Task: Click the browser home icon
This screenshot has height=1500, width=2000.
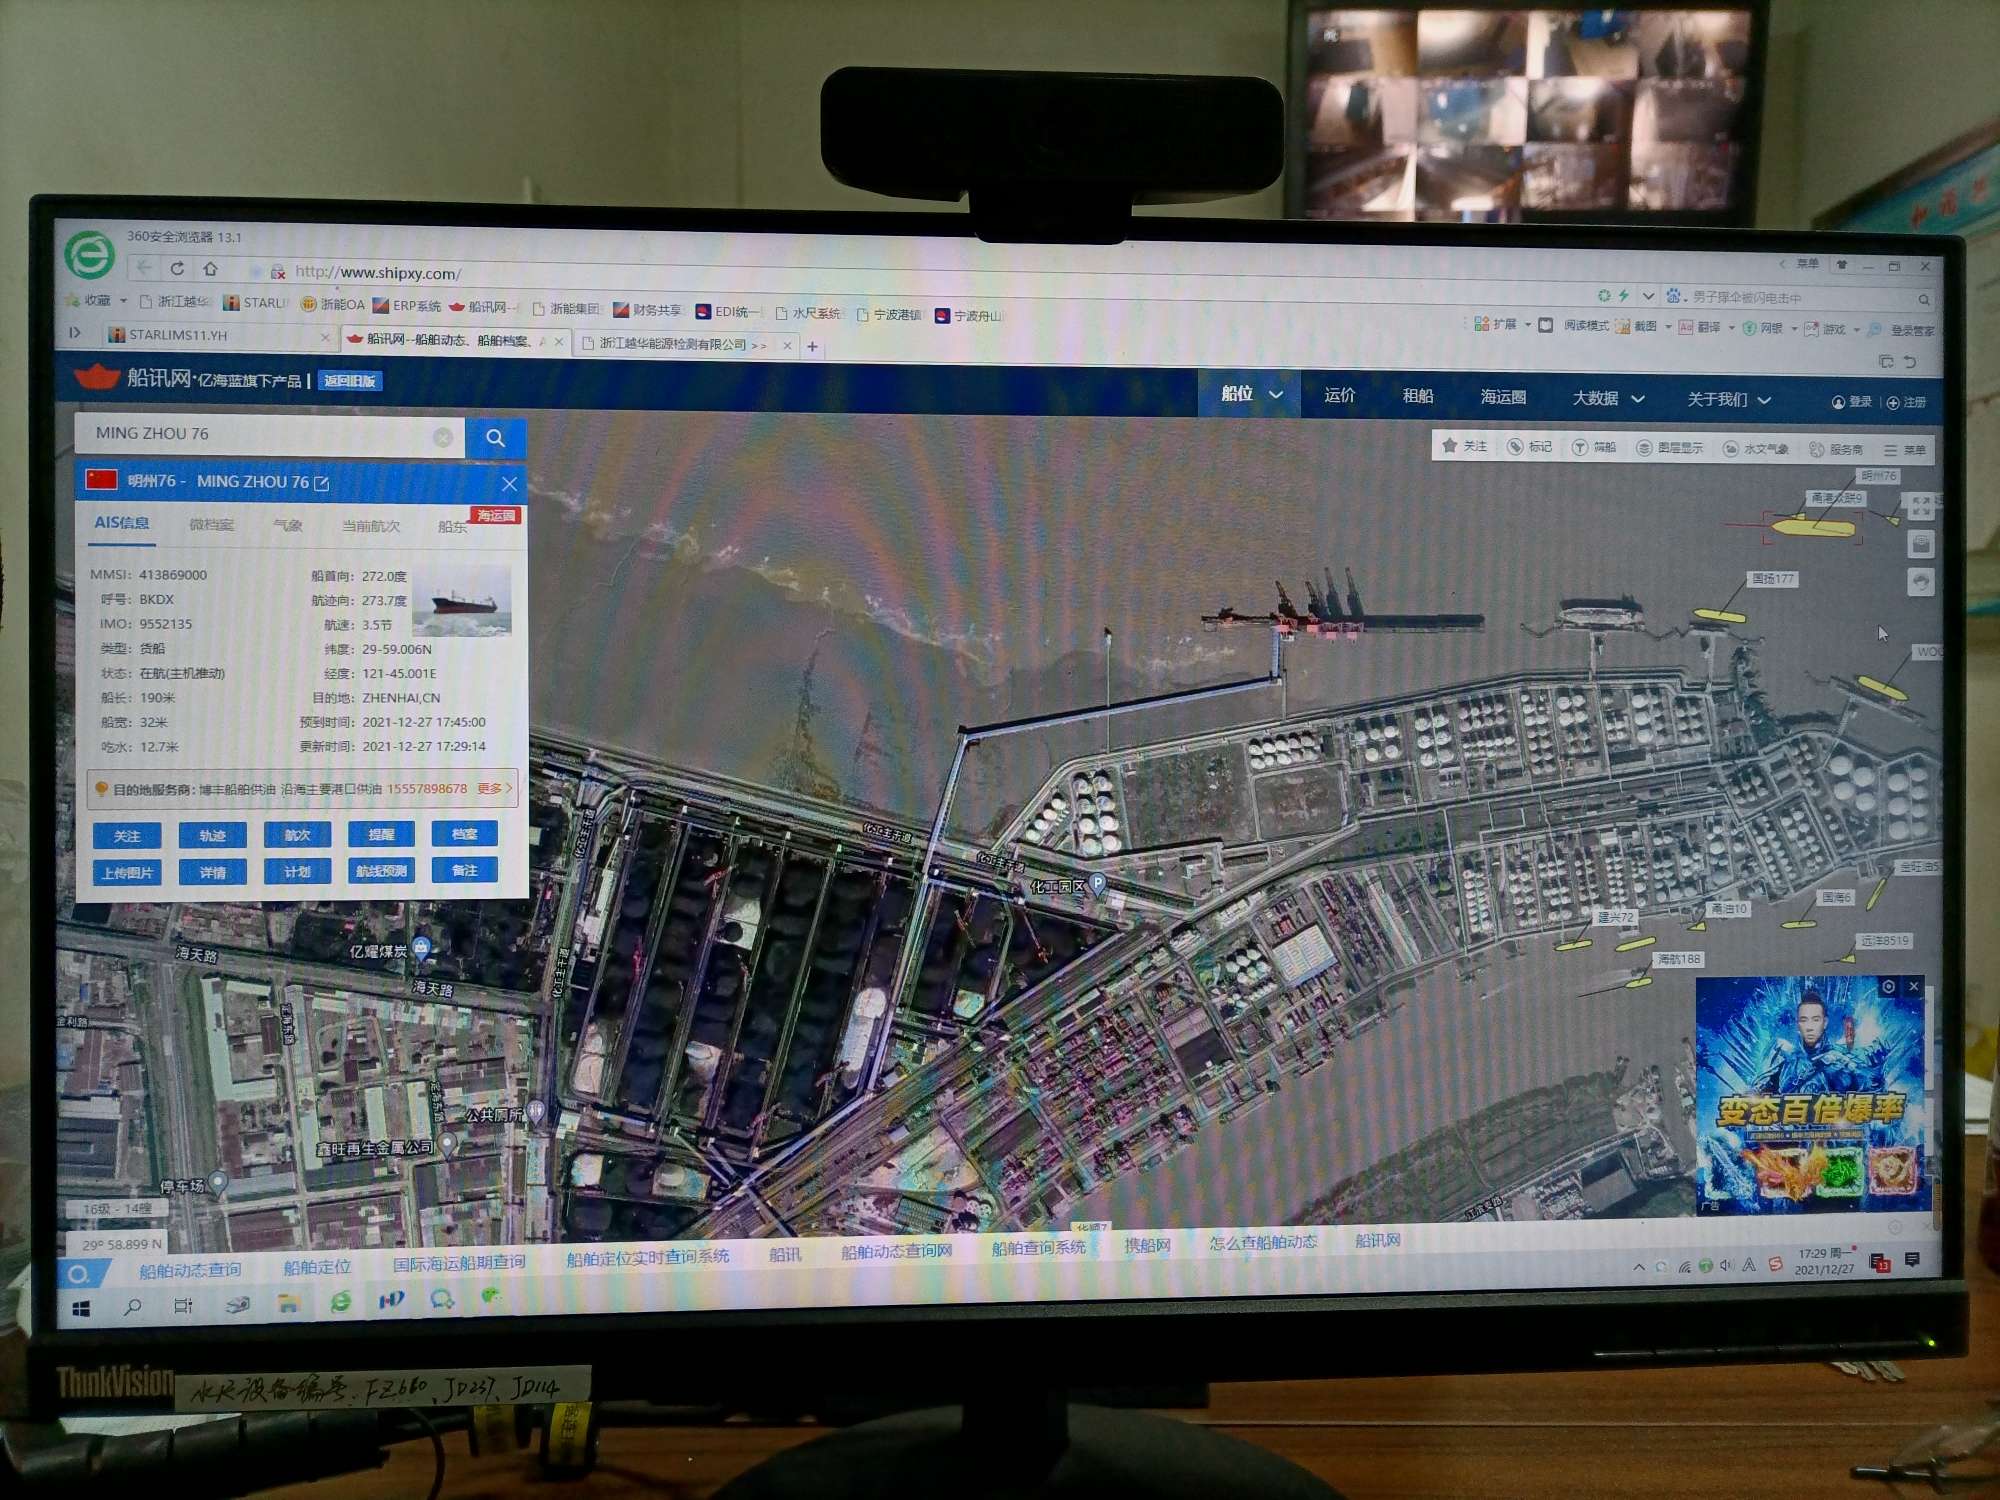Action: [210, 268]
